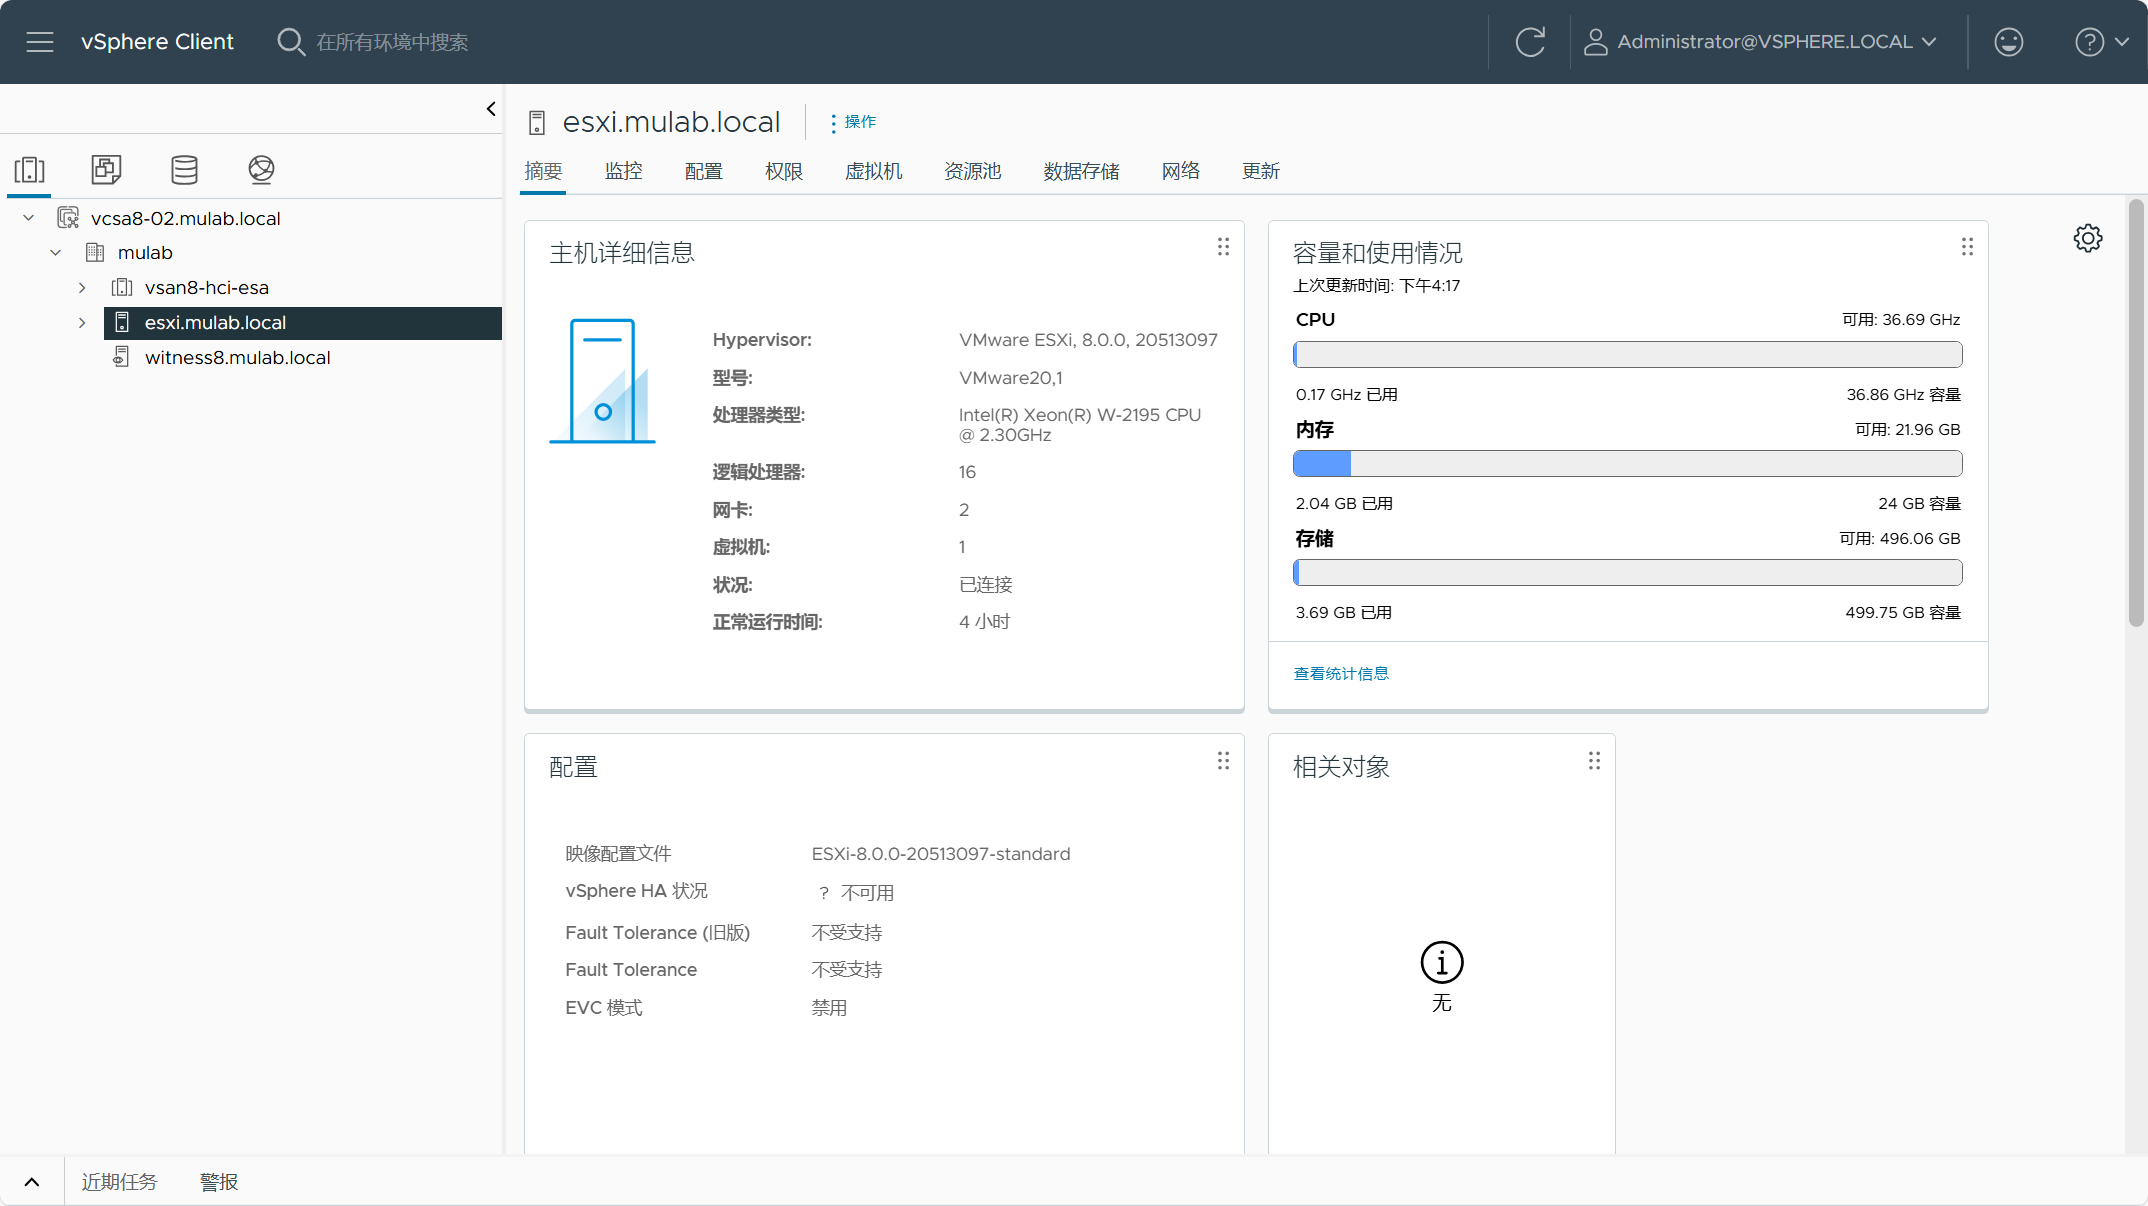The height and width of the screenshot is (1206, 2148).
Task: Click the refresh icon in top bar
Action: pos(1530,42)
